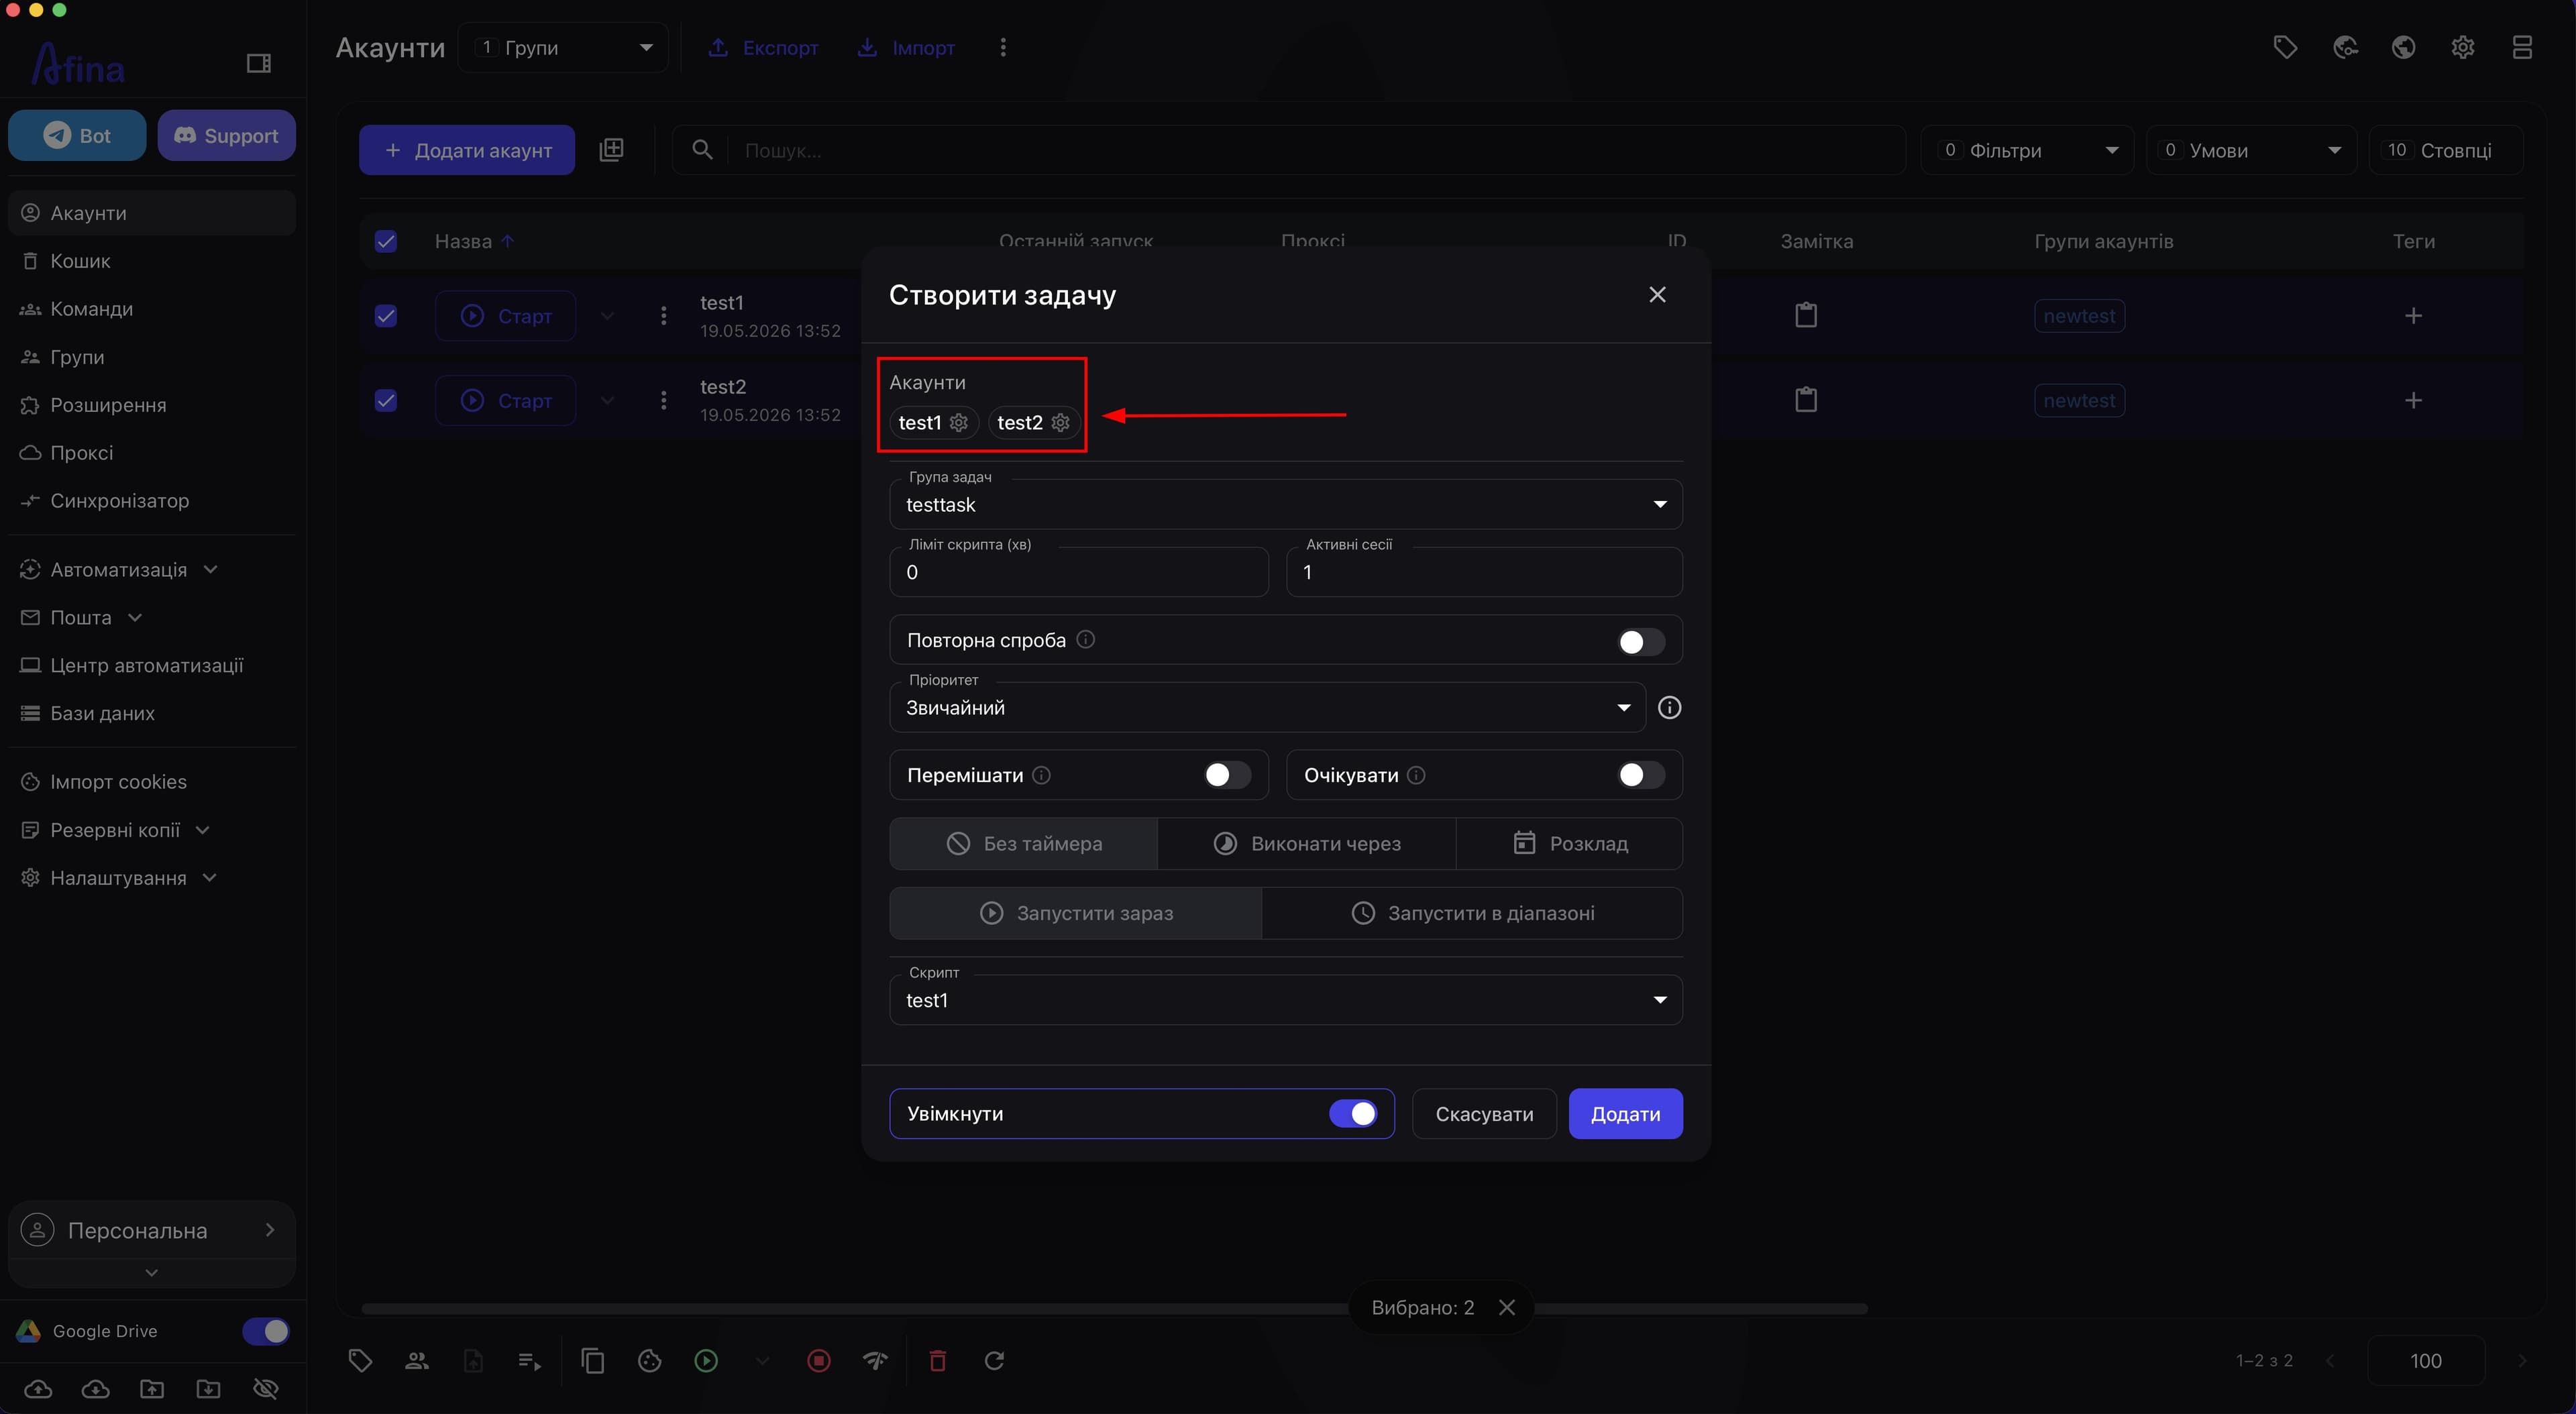Click the cookie settings icon in top bar
The image size is (2576, 1414).
pyautogui.click(x=2345, y=47)
